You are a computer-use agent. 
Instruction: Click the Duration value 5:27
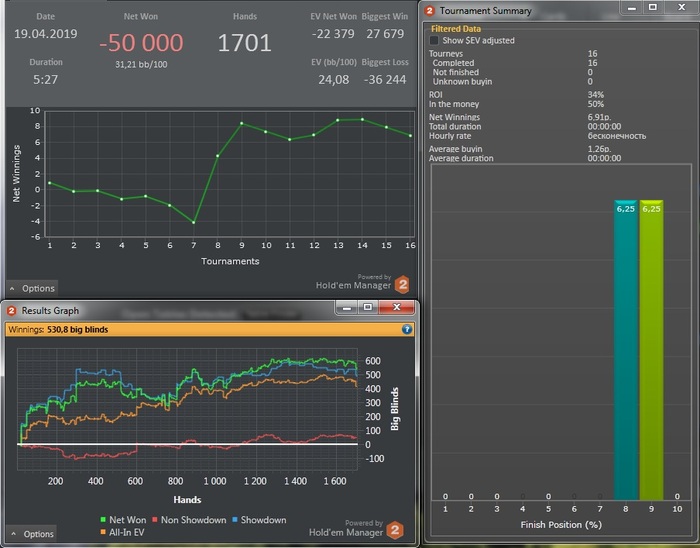point(46,79)
